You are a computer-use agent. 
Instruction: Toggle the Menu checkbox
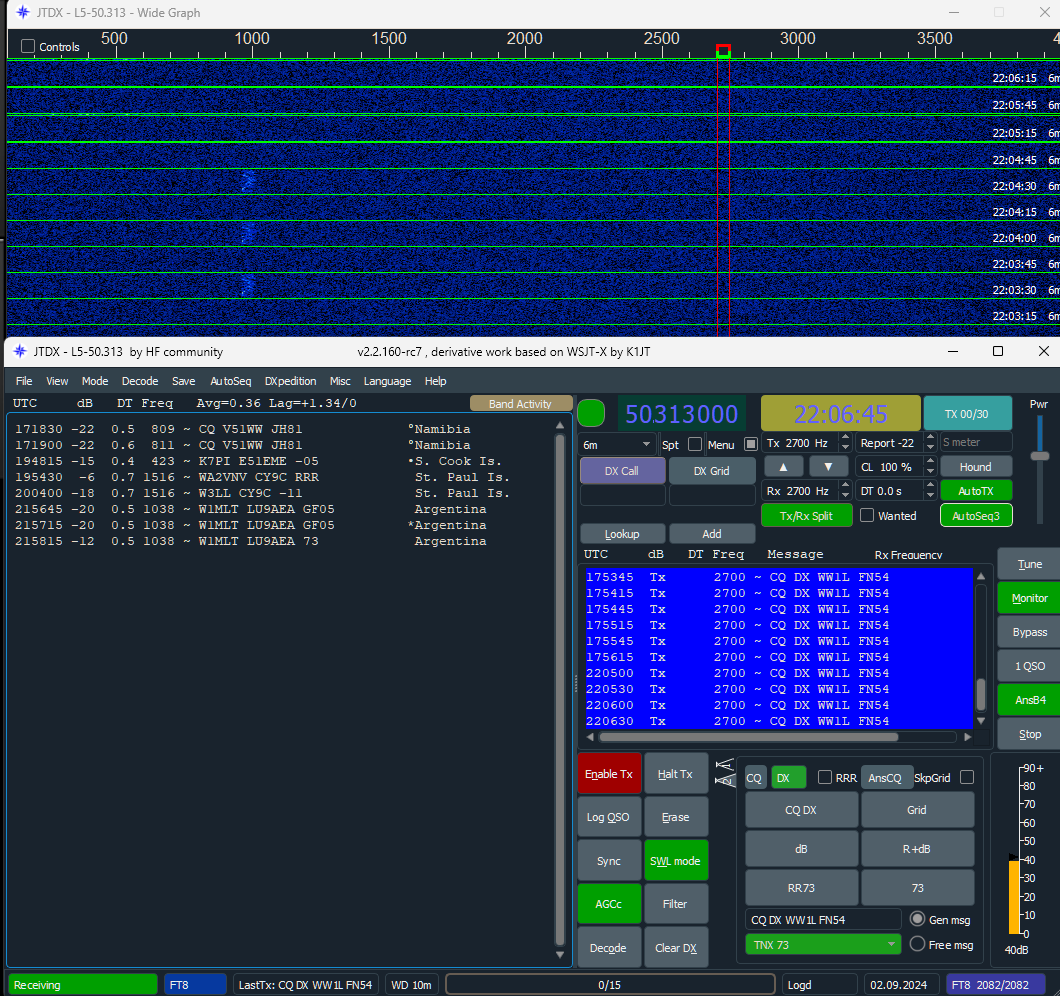coord(750,444)
